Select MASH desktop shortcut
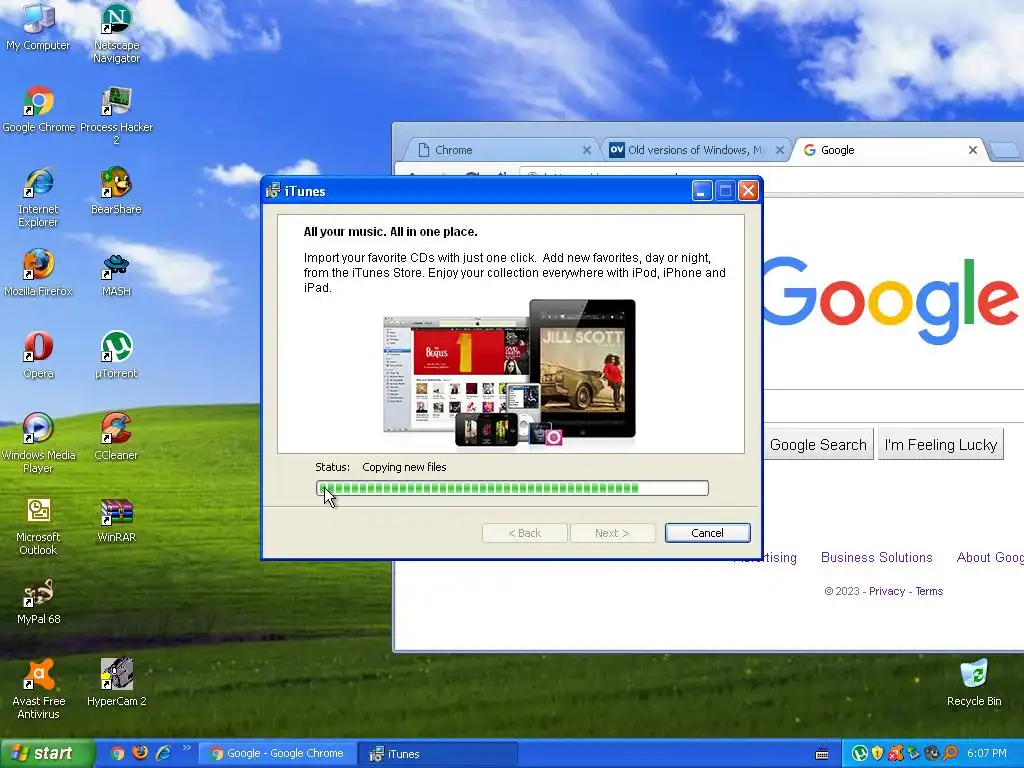Screen dimensions: 1024x768 116,273
